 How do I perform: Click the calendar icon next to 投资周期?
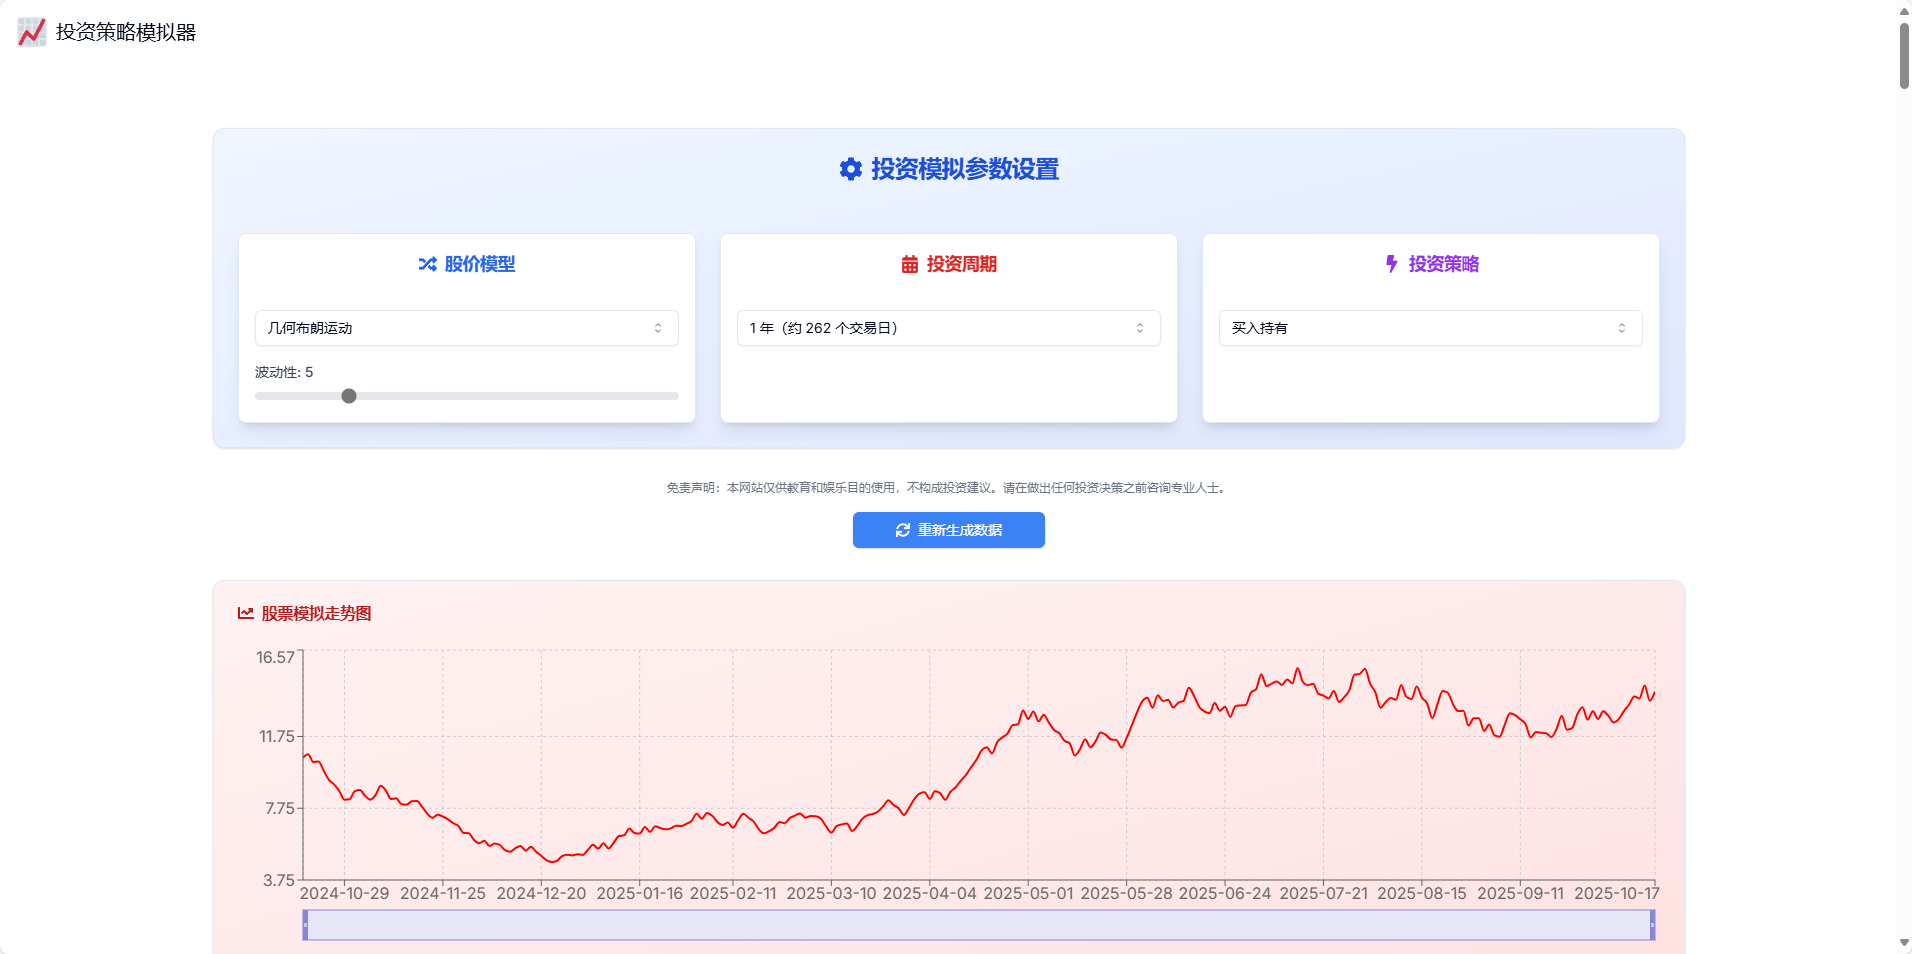(x=910, y=264)
